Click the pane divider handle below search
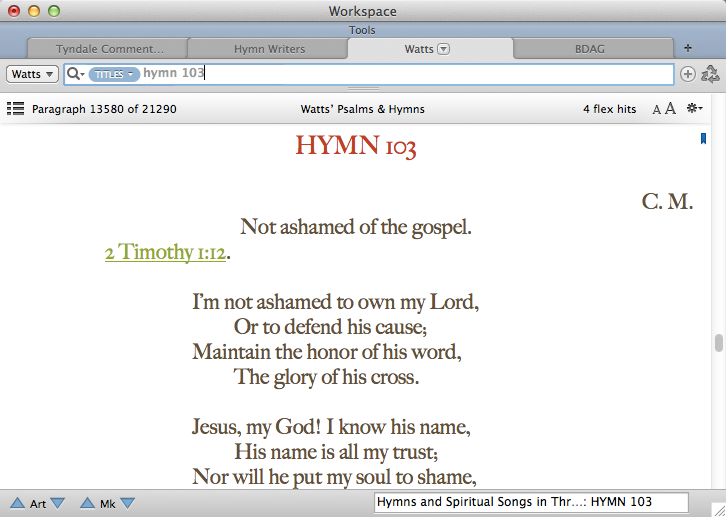 363,88
